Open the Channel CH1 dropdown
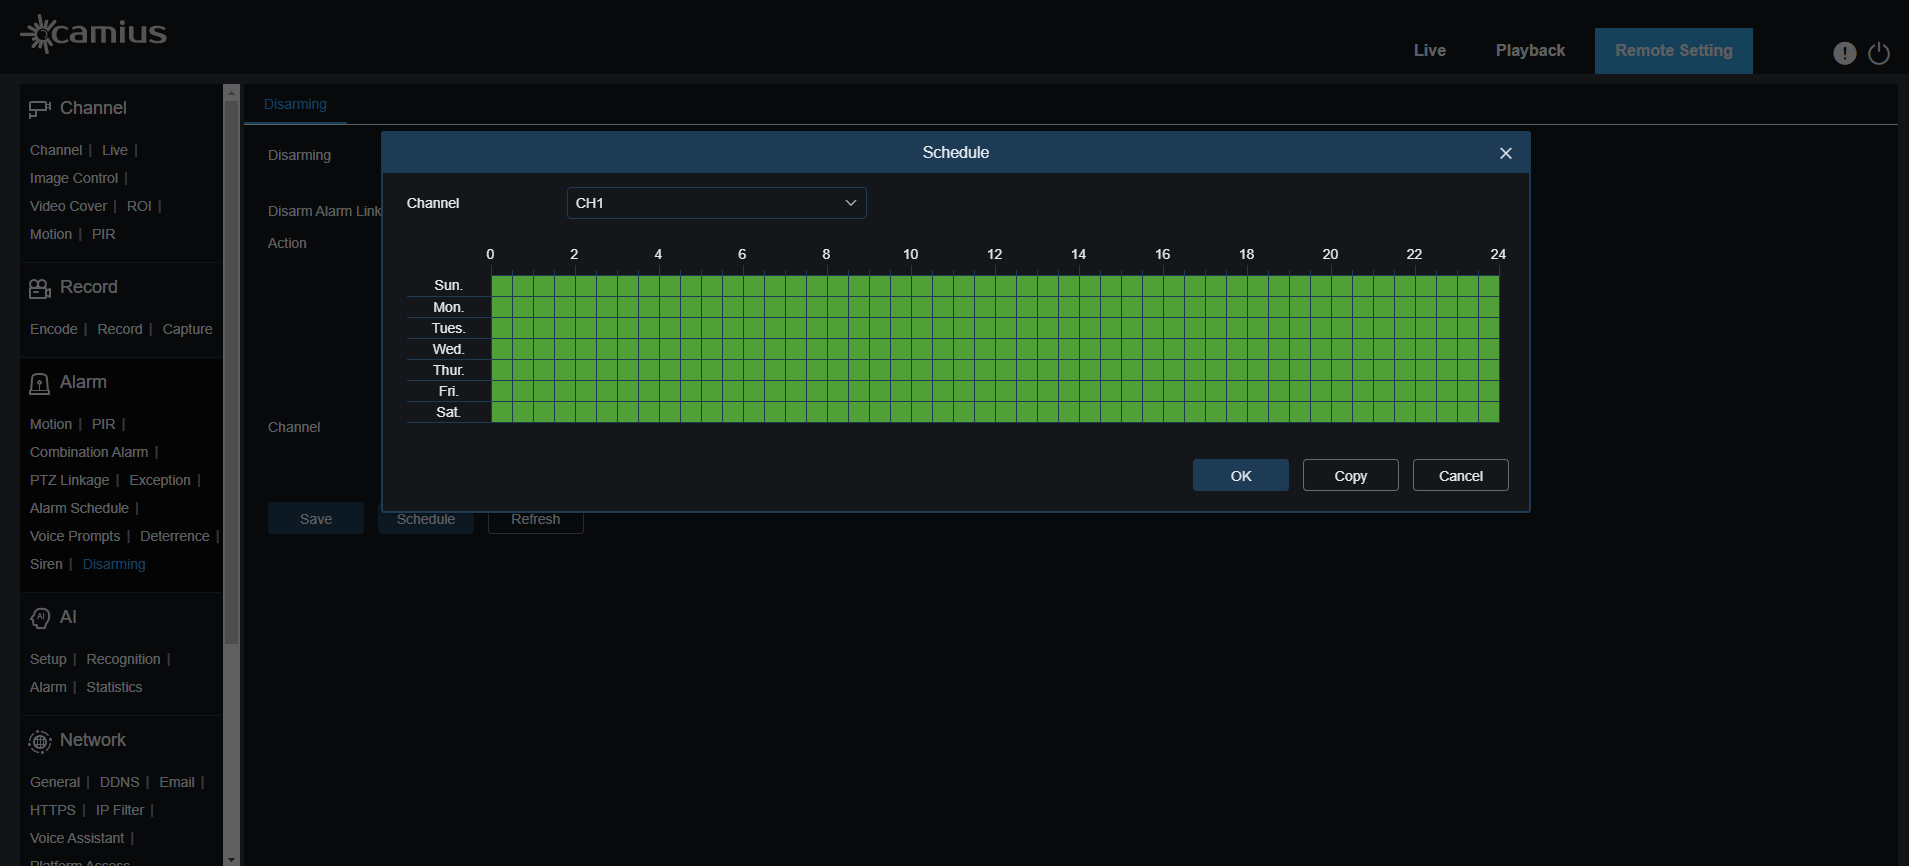This screenshot has width=1909, height=866. [716, 203]
